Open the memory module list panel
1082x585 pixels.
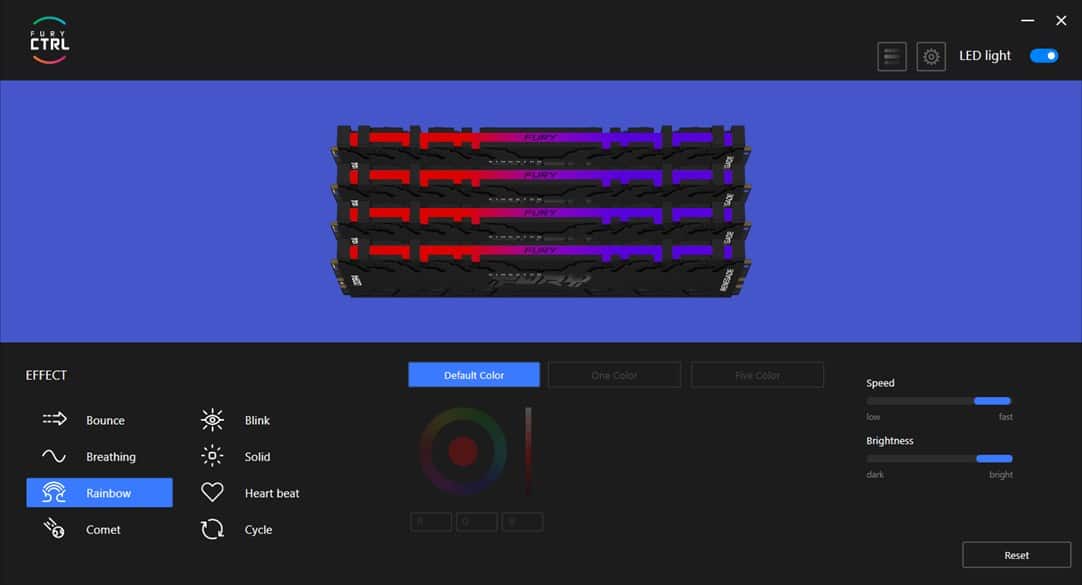click(x=892, y=55)
